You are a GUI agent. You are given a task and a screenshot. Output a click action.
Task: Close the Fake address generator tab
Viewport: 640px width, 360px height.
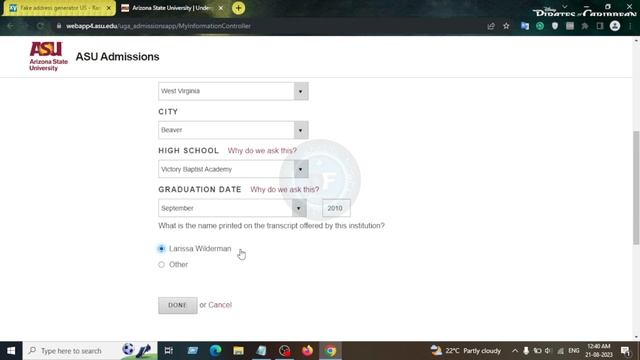click(109, 8)
